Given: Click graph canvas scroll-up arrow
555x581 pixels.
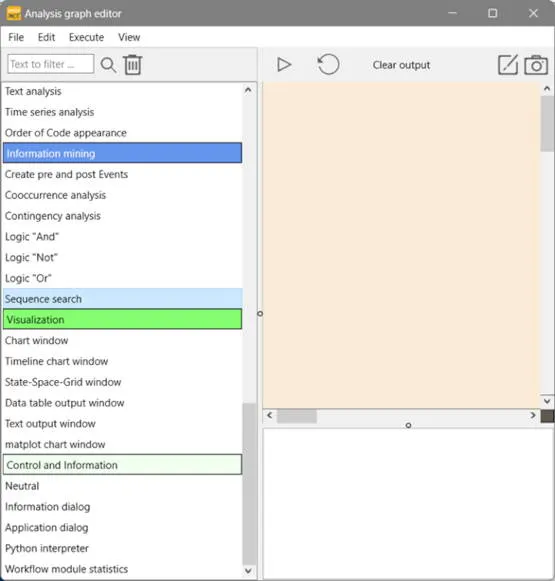Looking at the screenshot, I should coord(547,89).
